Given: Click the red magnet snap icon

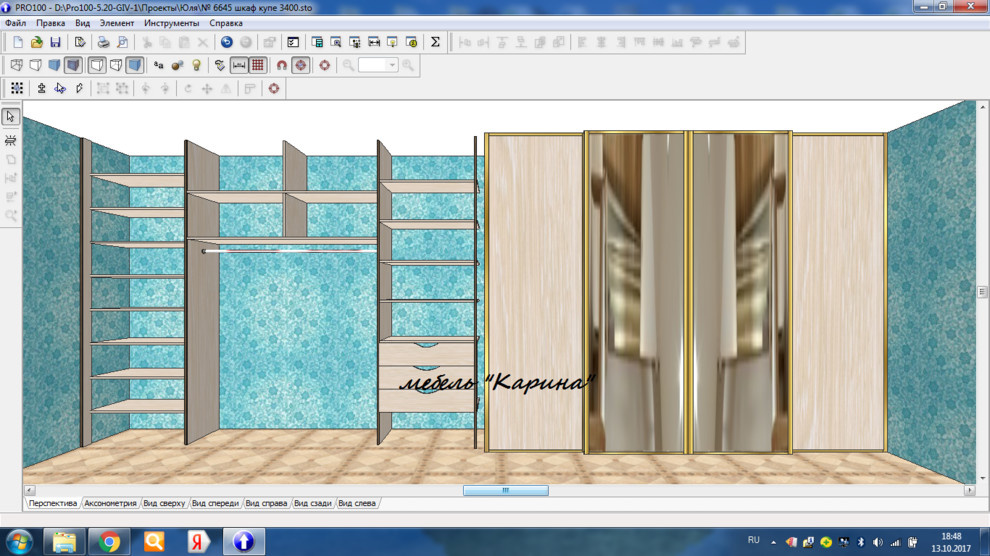Looking at the screenshot, I should (282, 65).
